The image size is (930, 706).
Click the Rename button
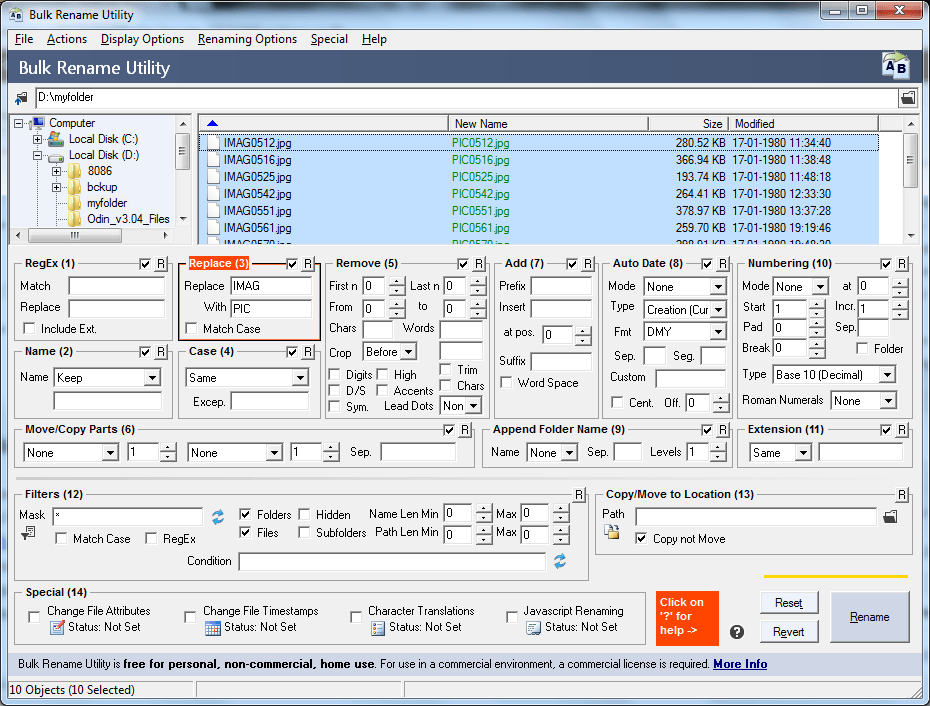tap(870, 617)
